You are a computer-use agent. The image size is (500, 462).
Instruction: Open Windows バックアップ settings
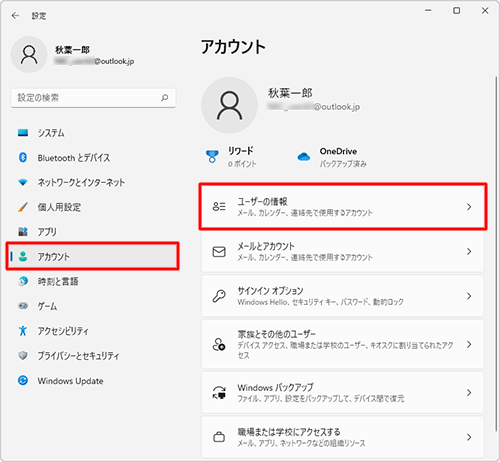(x=343, y=393)
